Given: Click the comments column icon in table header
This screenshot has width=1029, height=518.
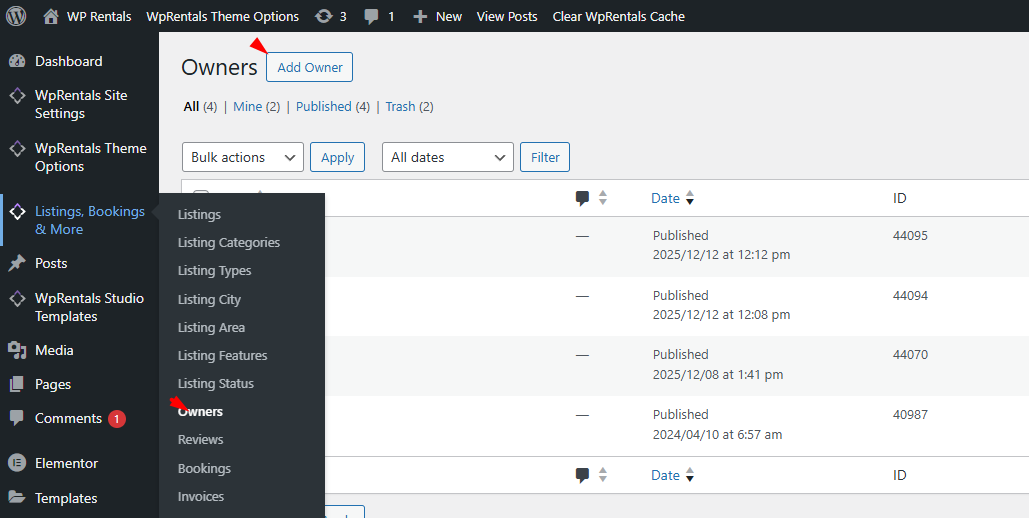Looking at the screenshot, I should pos(582,198).
